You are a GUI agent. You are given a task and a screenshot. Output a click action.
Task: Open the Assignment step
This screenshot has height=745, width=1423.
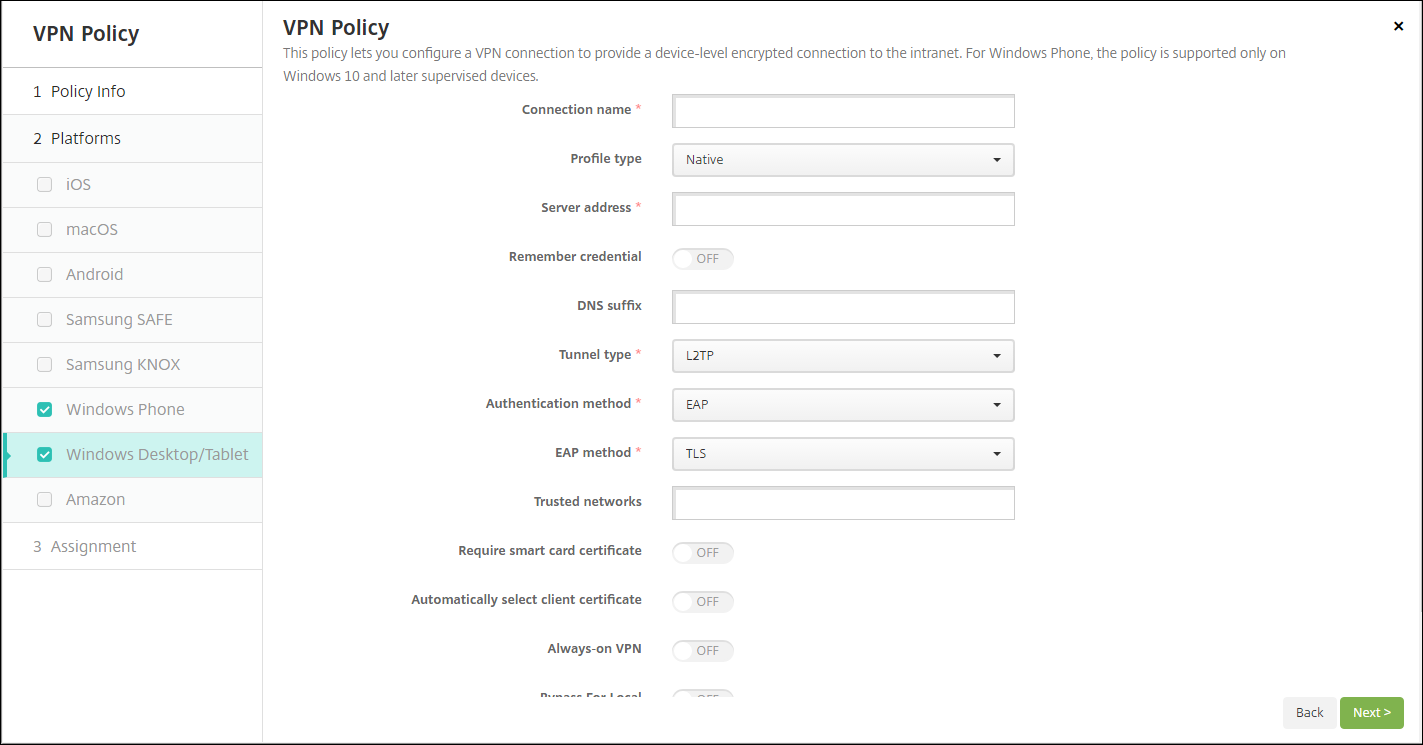(x=93, y=547)
